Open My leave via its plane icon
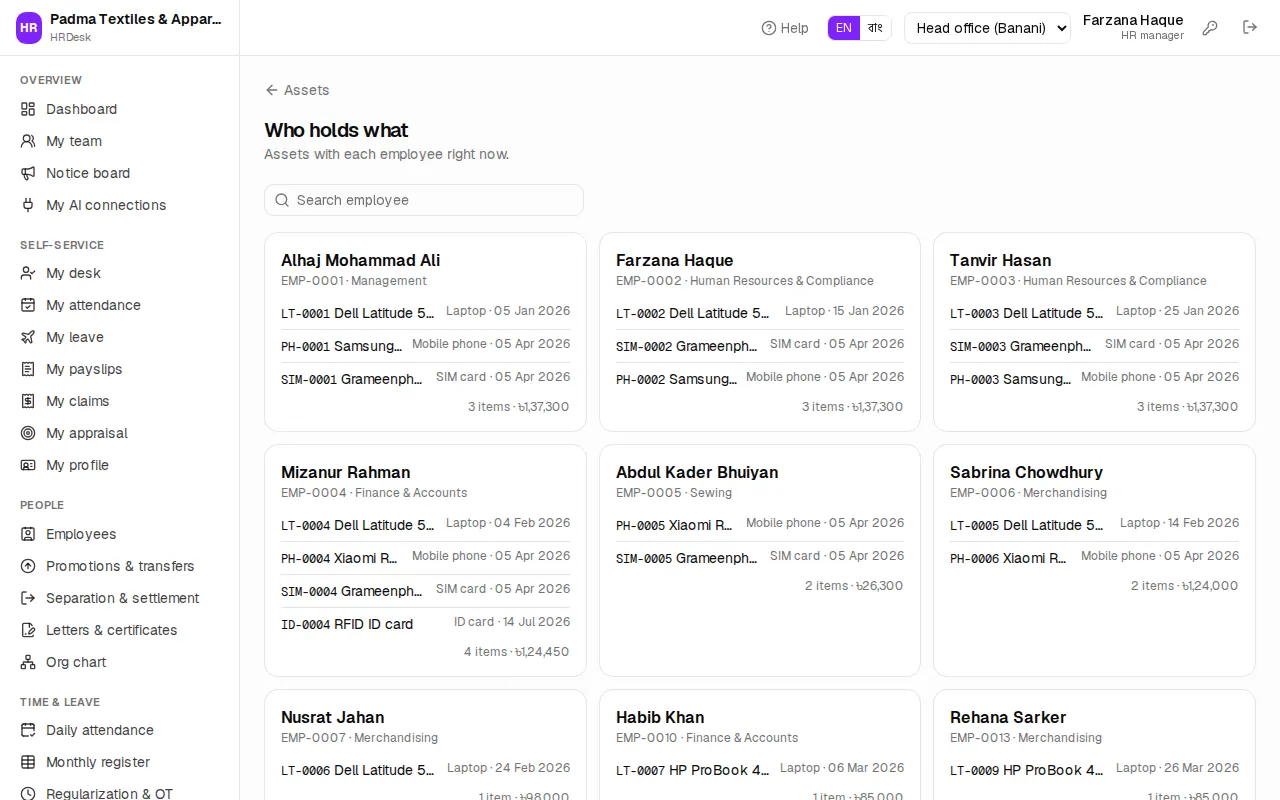Screen dimensions: 1280x800 pos(28,337)
